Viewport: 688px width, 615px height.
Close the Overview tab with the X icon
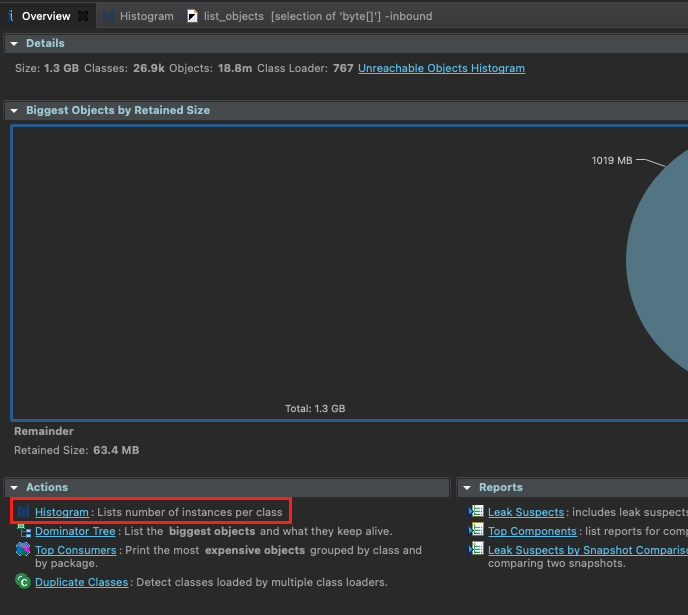click(x=82, y=16)
